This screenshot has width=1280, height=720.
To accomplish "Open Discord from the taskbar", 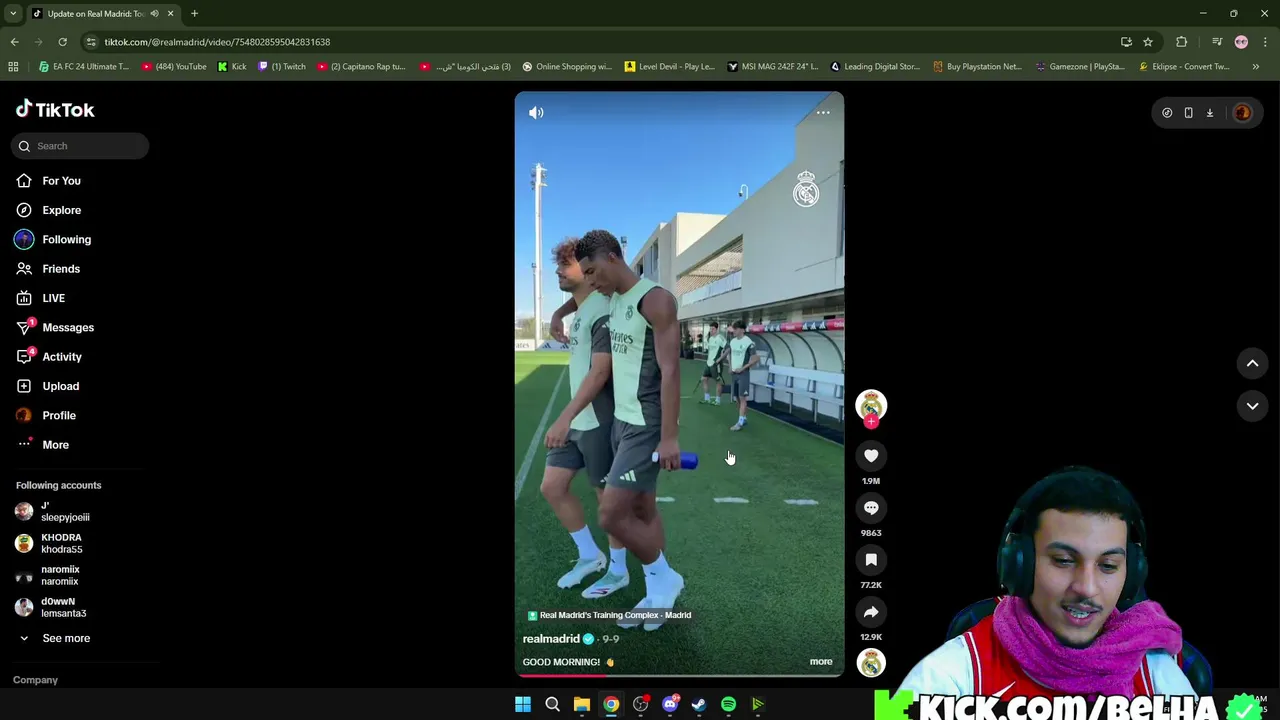I will 670,705.
